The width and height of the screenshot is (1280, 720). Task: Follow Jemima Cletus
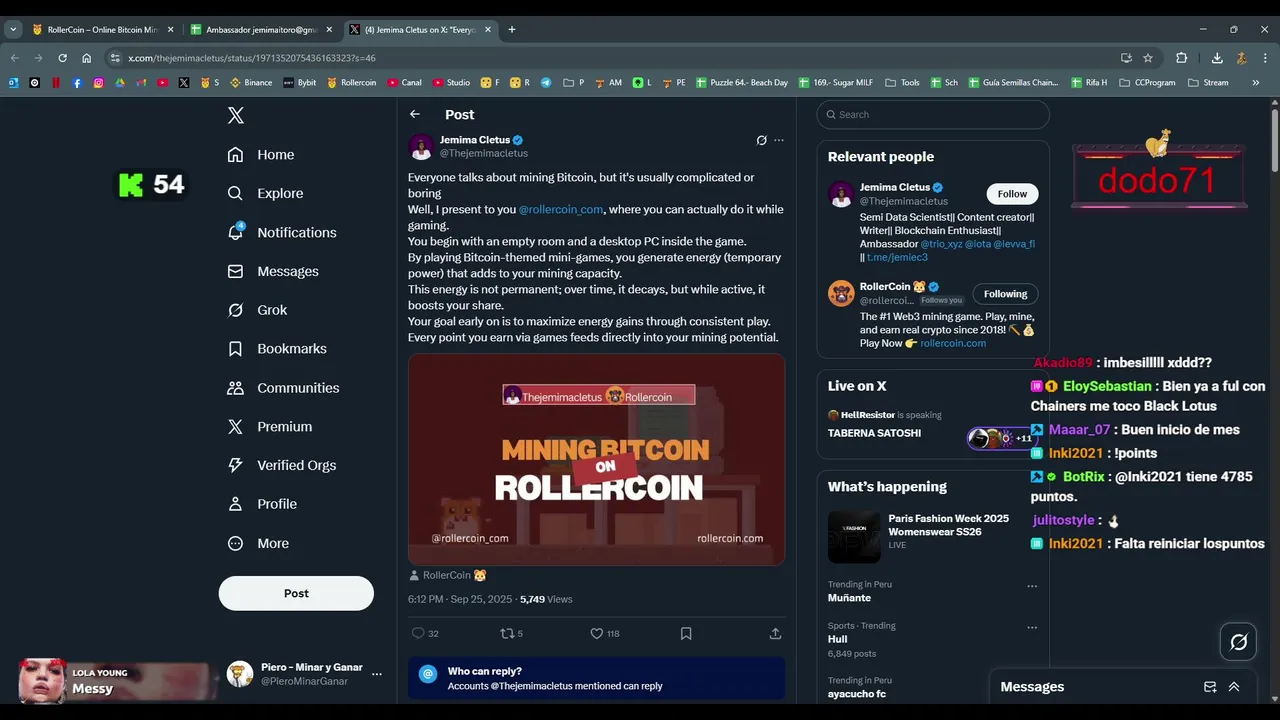coord(1012,194)
